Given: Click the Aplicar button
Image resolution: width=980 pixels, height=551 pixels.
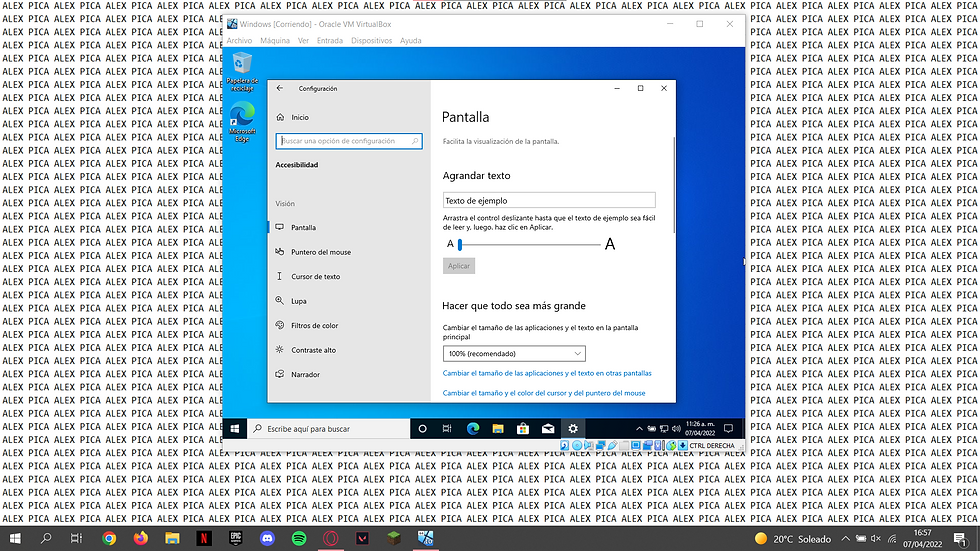Looking at the screenshot, I should tap(459, 266).
